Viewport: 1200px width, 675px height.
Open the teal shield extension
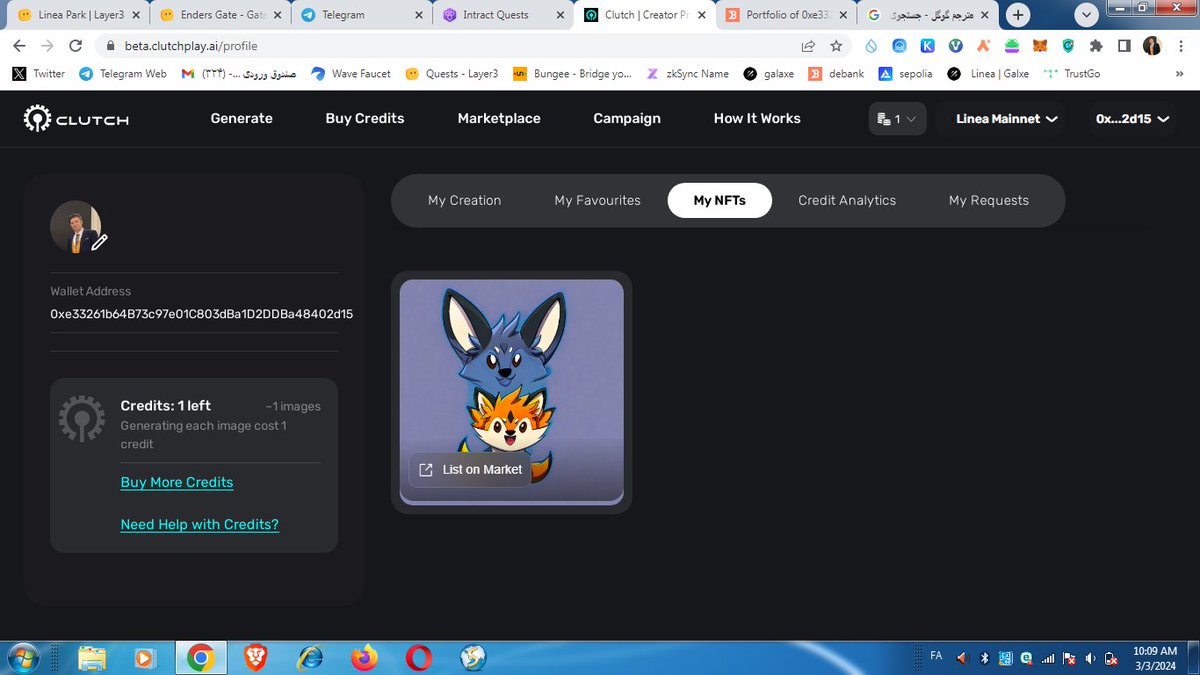click(1069, 46)
